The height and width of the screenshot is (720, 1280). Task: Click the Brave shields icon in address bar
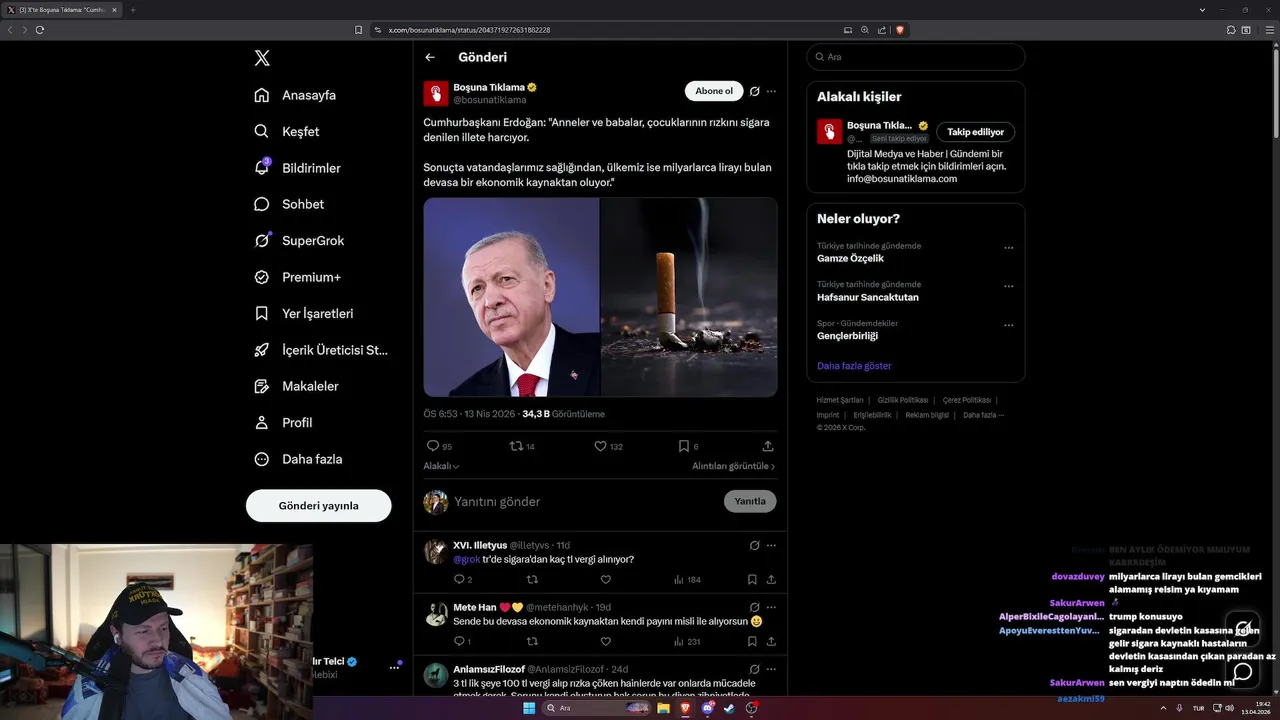coord(900,30)
